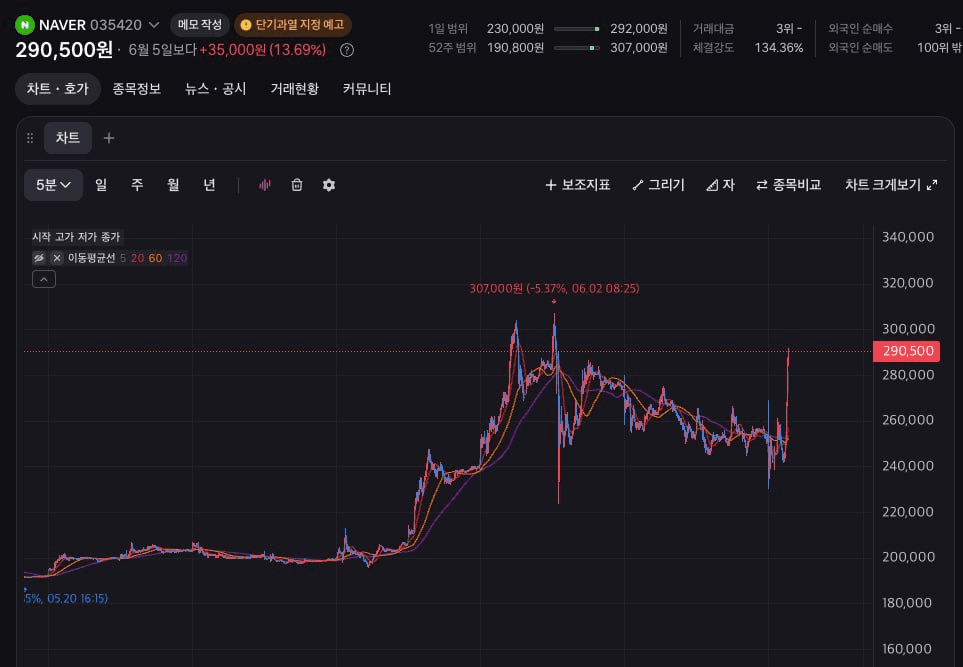The width and height of the screenshot is (963, 667).
Task: Open the 메모 작성 memo button
Action: [200, 25]
